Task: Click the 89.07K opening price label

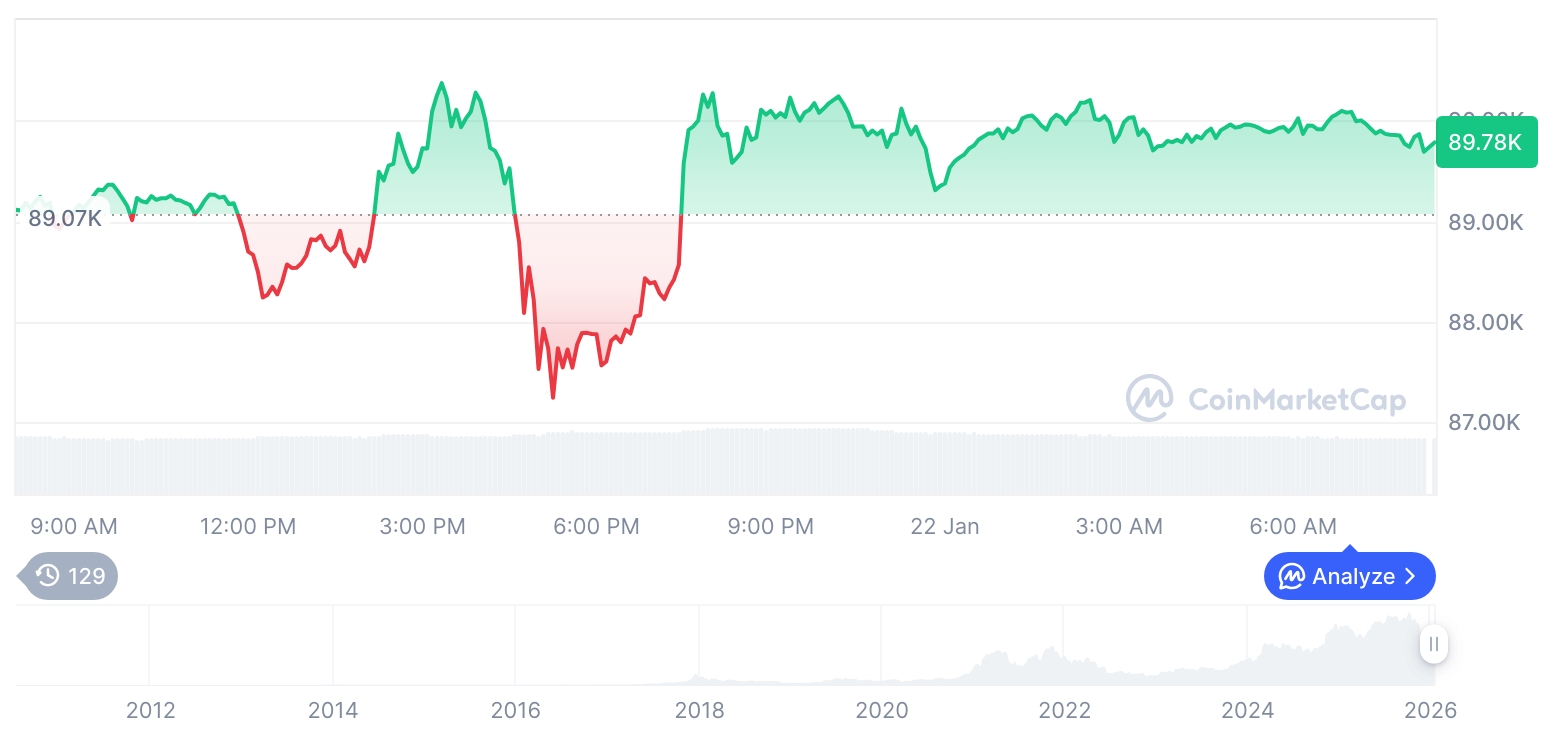Action: pyautogui.click(x=65, y=217)
